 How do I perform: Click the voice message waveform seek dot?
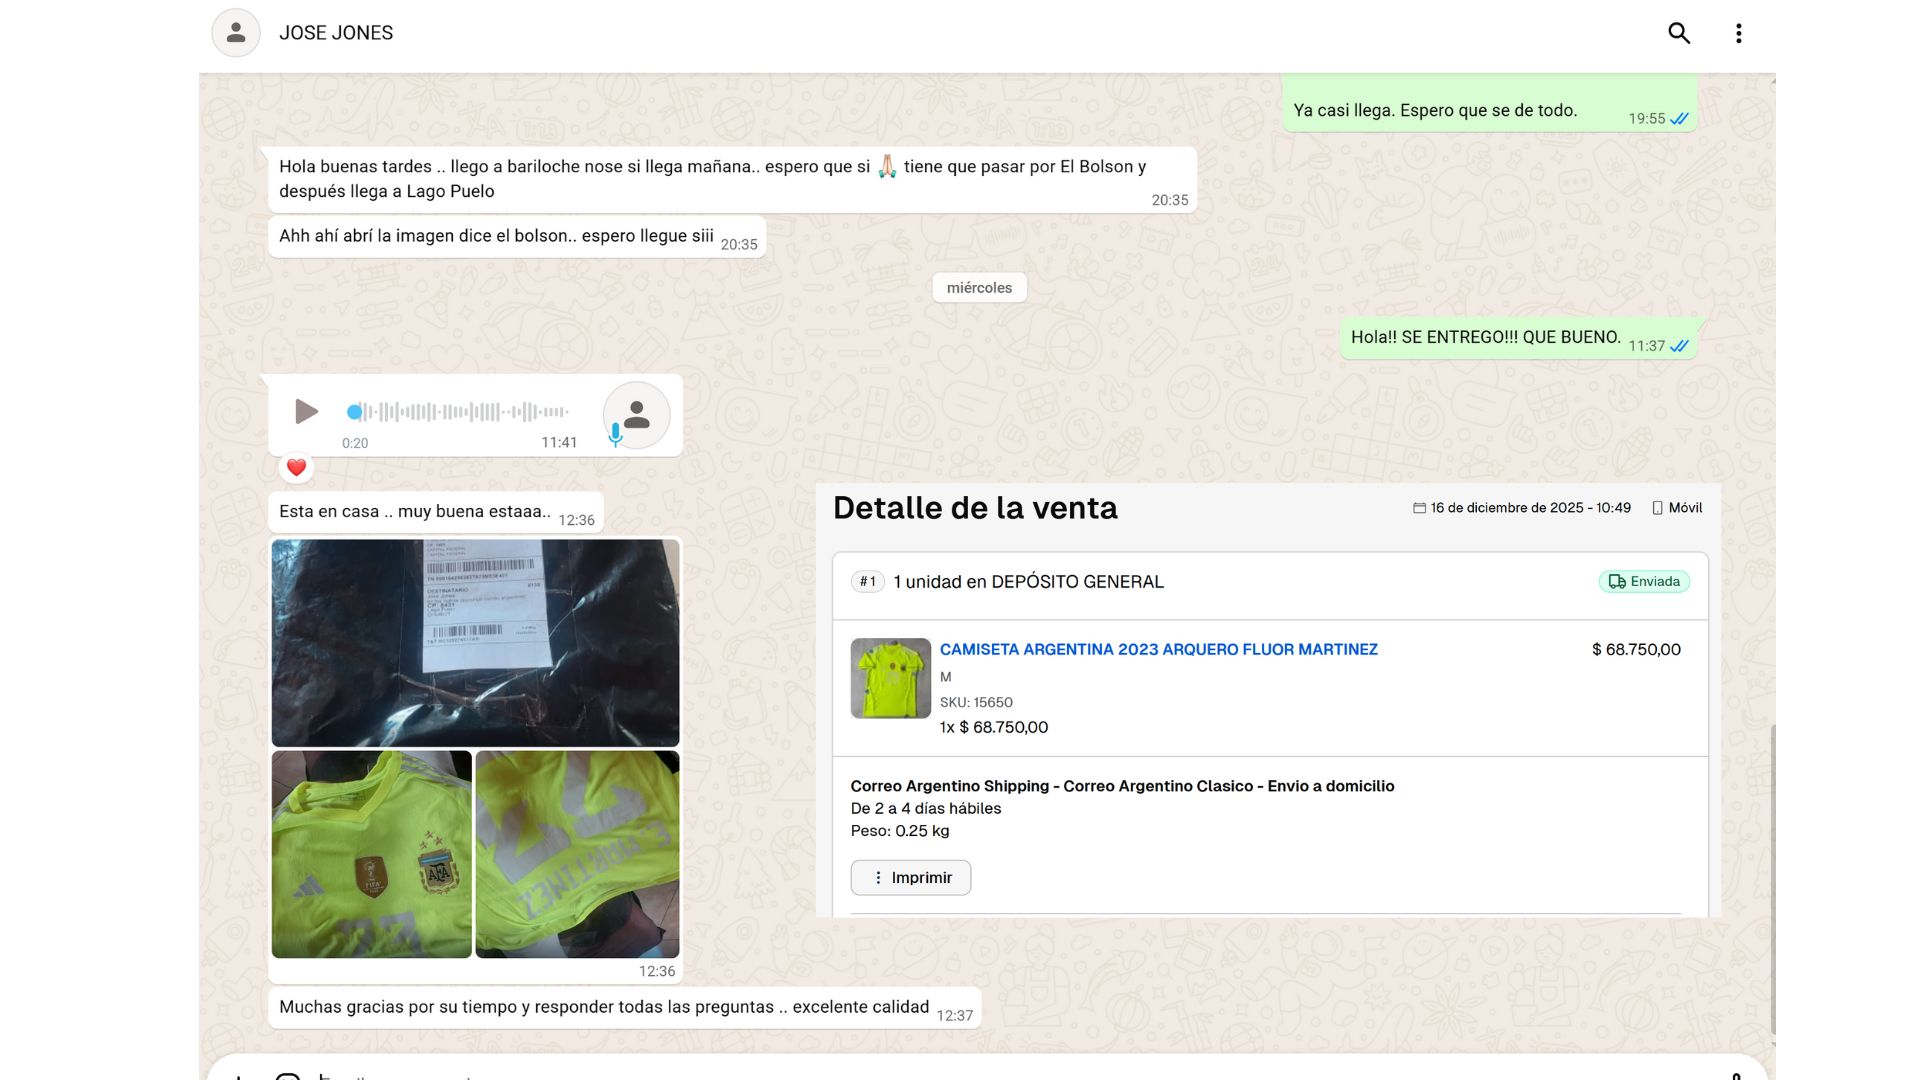354,411
